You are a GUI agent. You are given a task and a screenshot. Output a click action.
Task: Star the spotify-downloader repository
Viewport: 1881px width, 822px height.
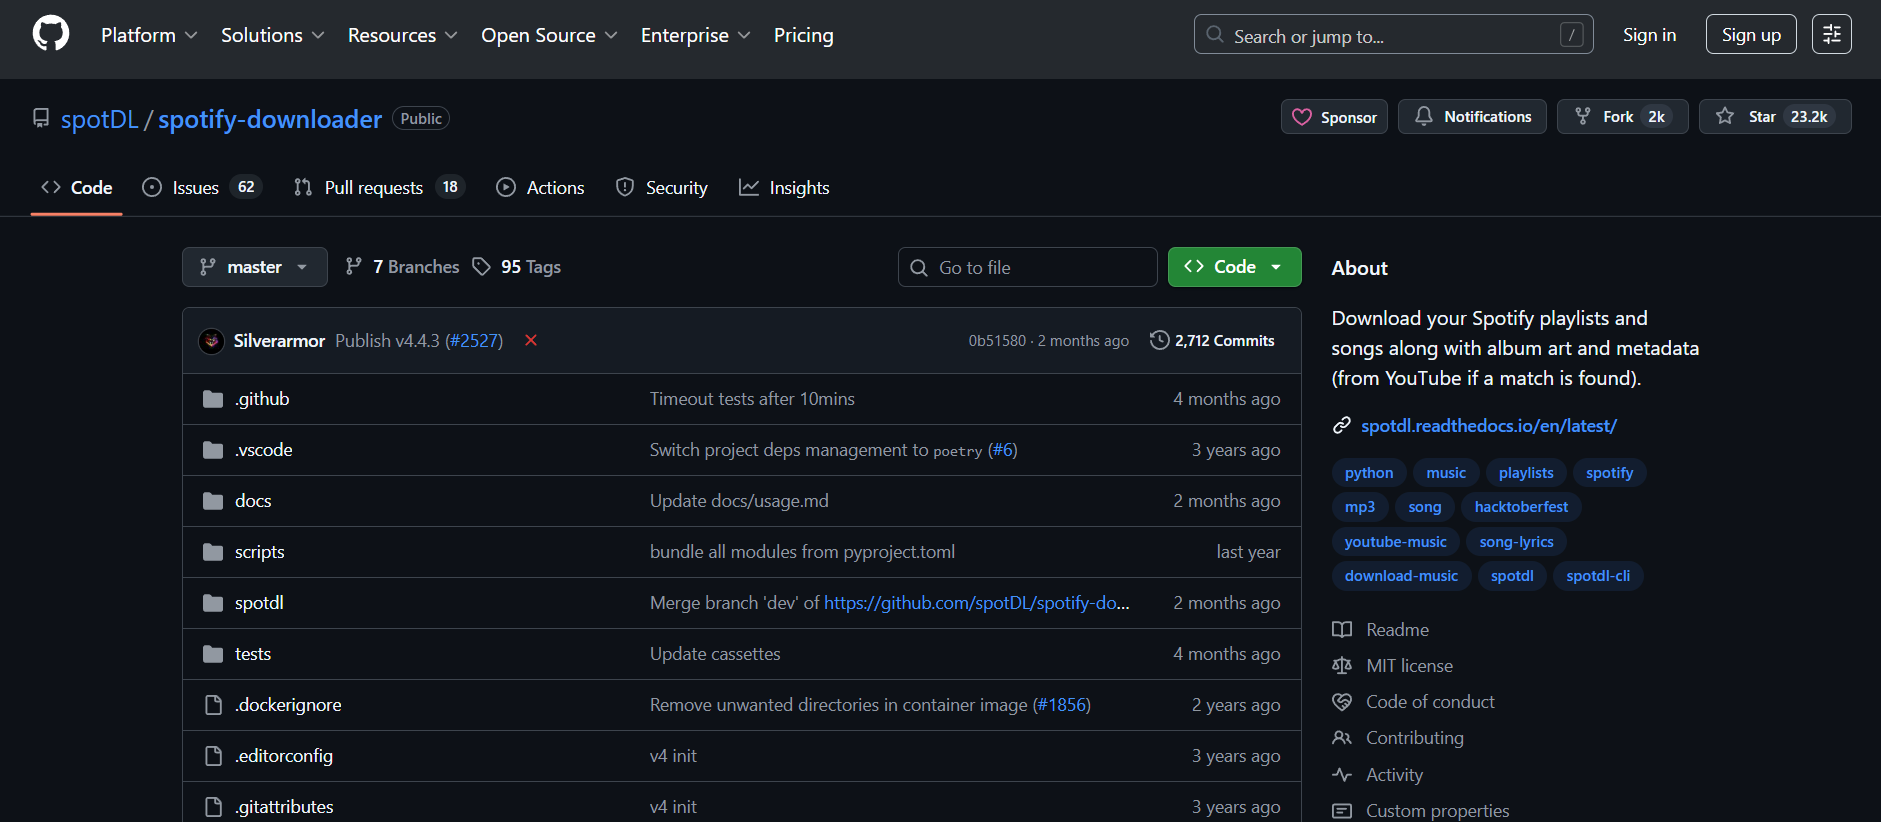click(1774, 117)
